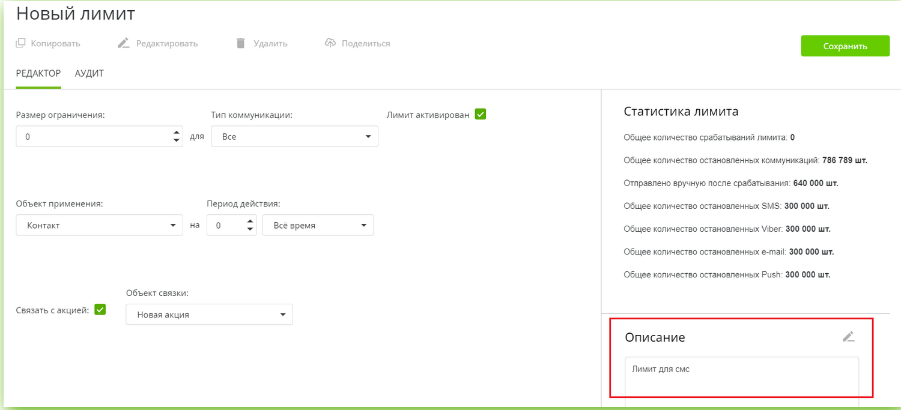Increase limit size with up arrow

(x=177, y=132)
